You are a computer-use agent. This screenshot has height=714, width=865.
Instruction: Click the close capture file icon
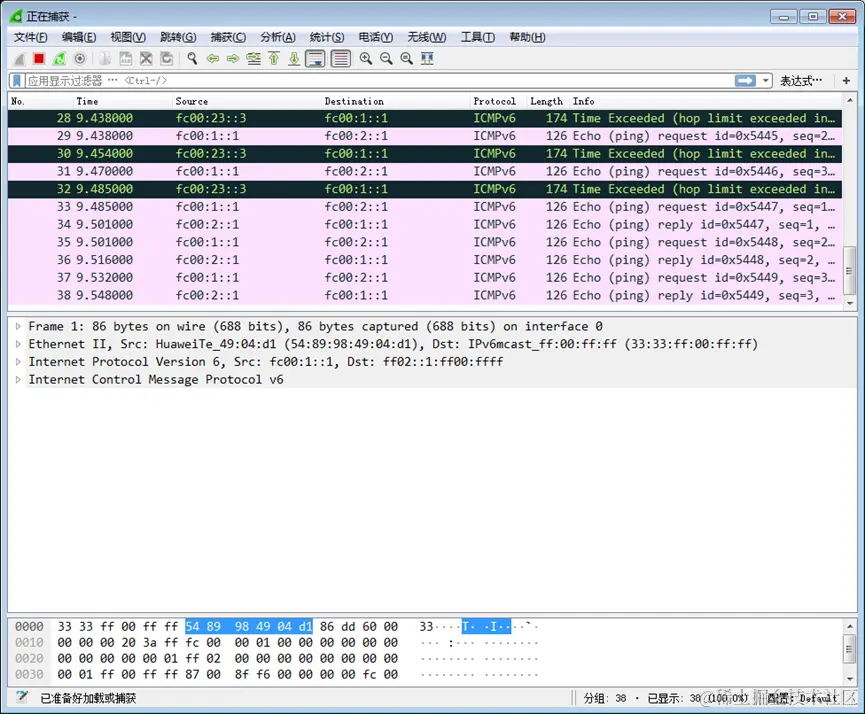(x=146, y=58)
